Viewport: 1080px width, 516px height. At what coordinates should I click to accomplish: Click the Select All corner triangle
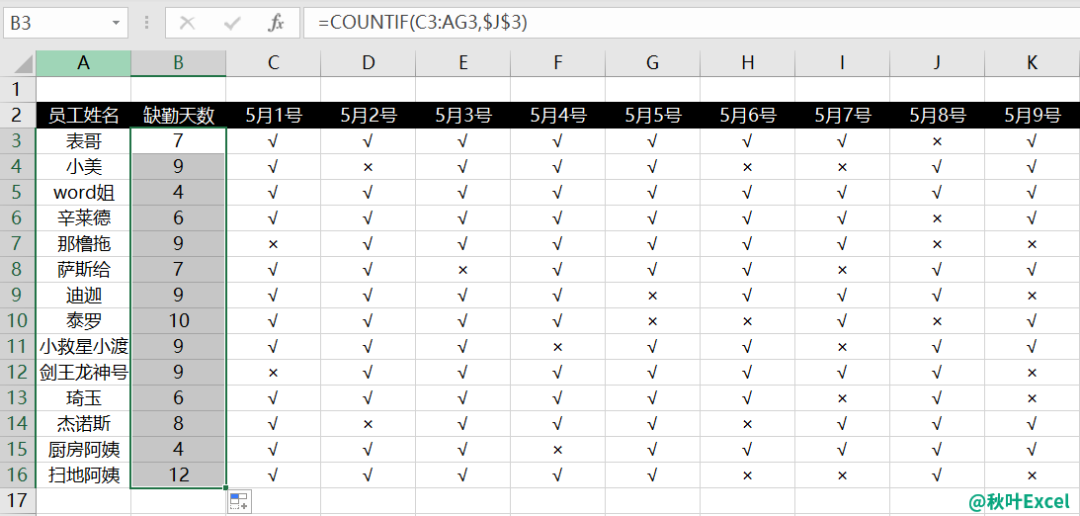[x=23, y=64]
